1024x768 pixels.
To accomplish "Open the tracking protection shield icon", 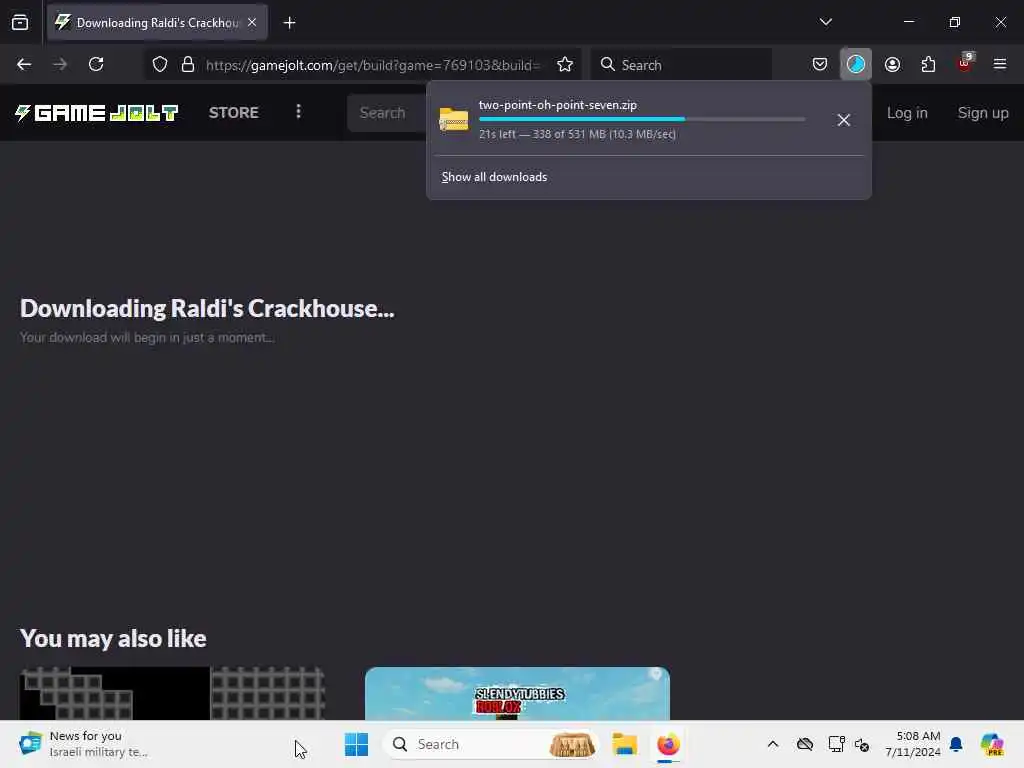I will point(160,65).
